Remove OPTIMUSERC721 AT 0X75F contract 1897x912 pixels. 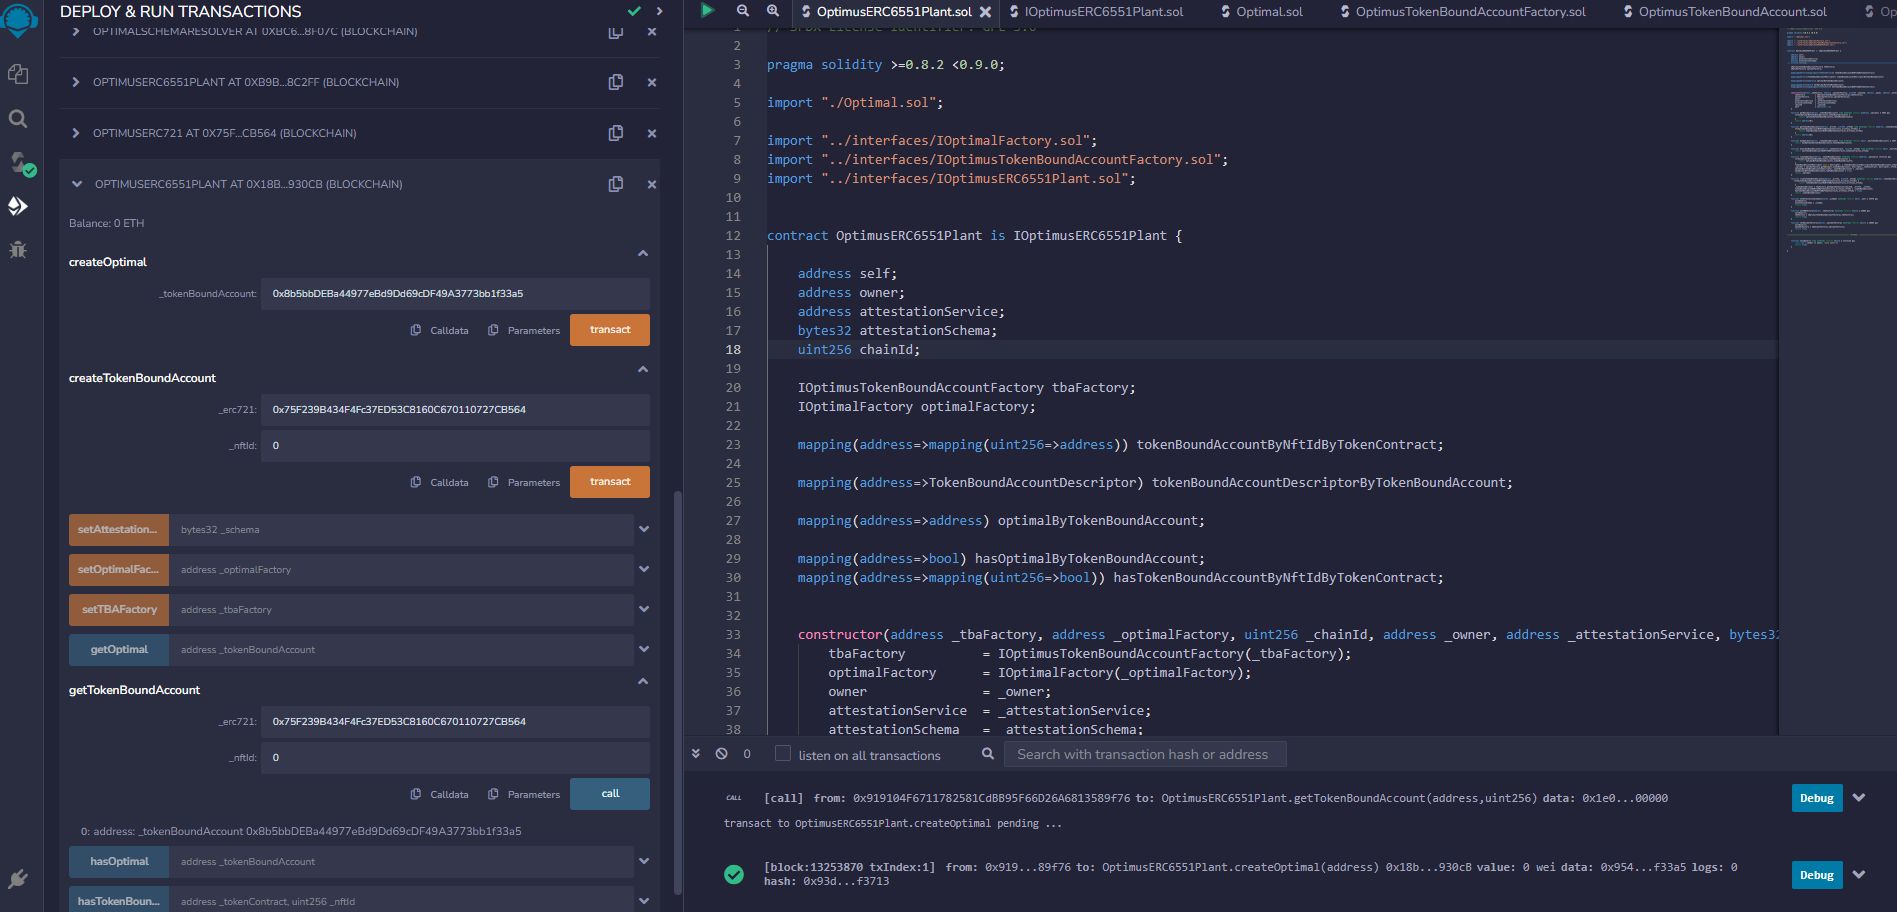pos(652,133)
